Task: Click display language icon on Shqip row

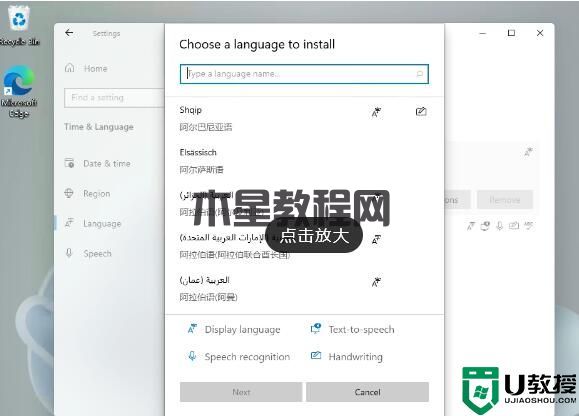Action: 376,112
